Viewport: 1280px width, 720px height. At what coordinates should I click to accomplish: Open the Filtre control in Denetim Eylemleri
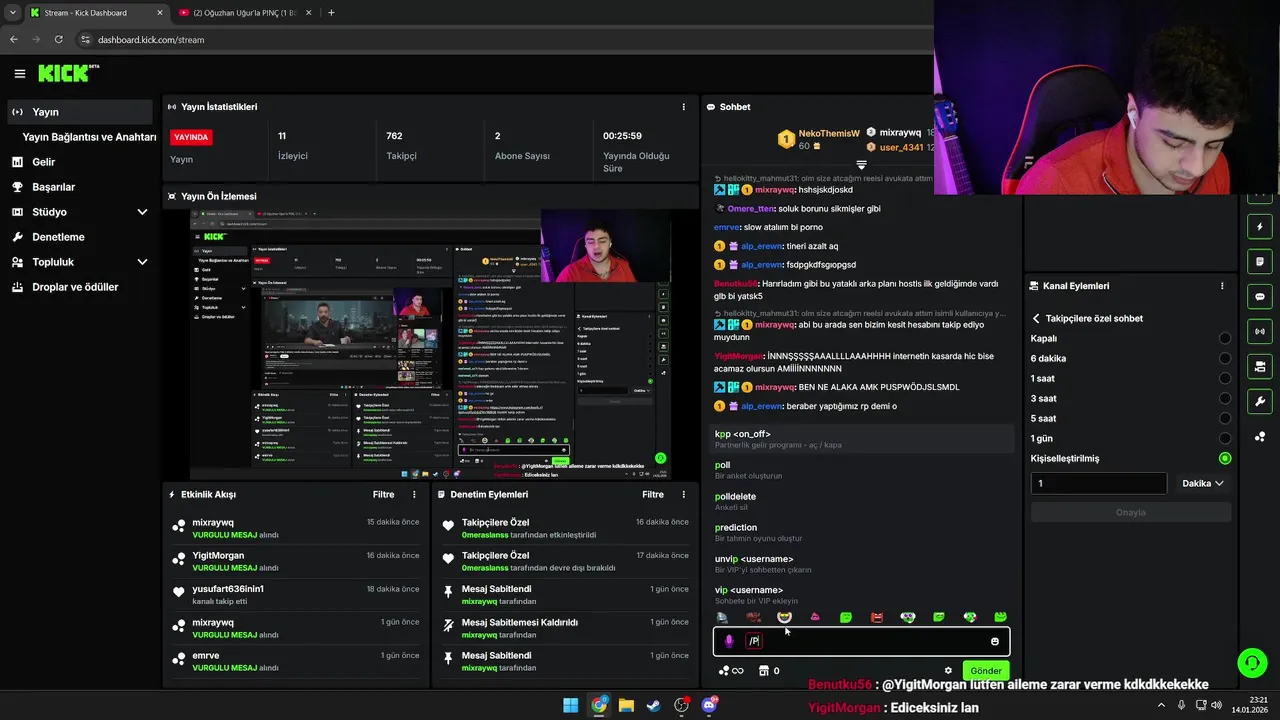653,494
